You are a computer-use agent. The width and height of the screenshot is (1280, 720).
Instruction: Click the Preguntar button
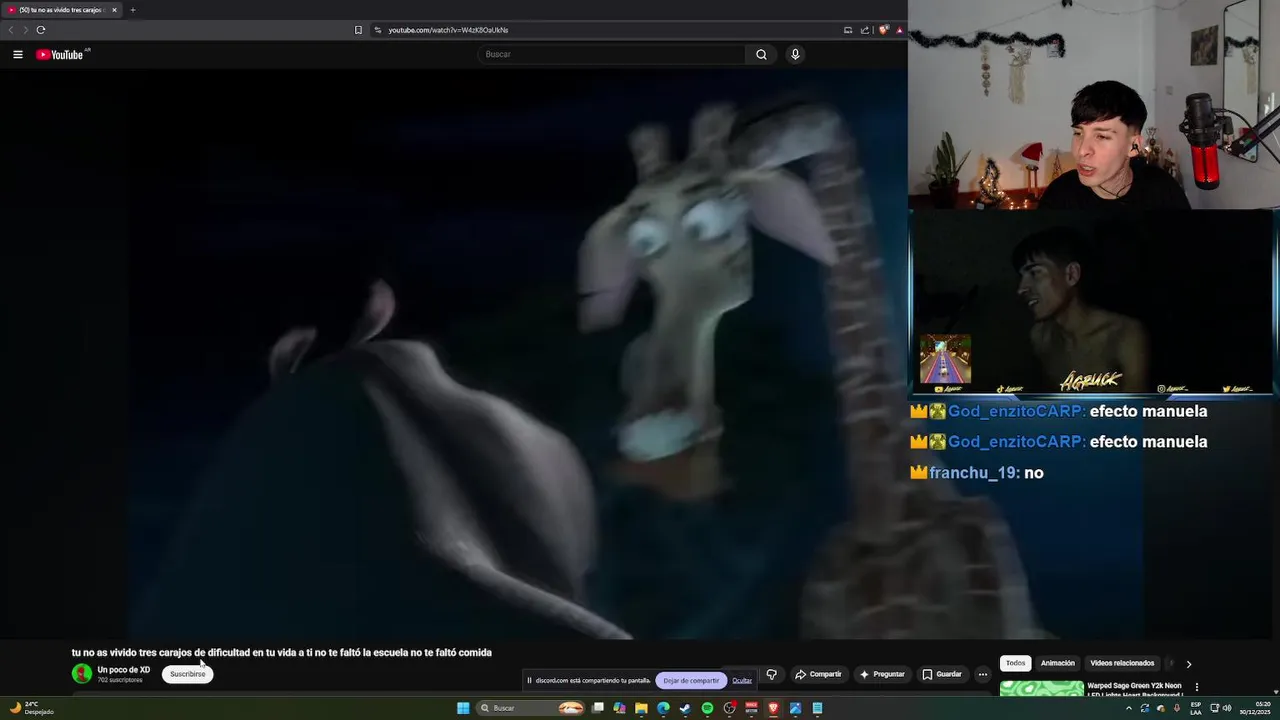881,674
